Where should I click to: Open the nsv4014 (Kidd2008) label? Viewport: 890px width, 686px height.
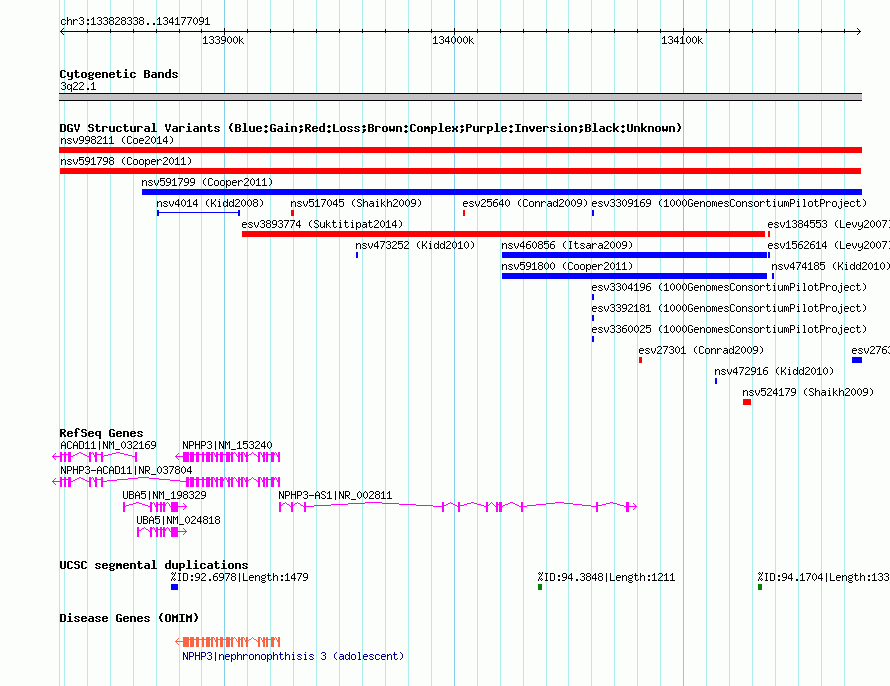click(210, 203)
